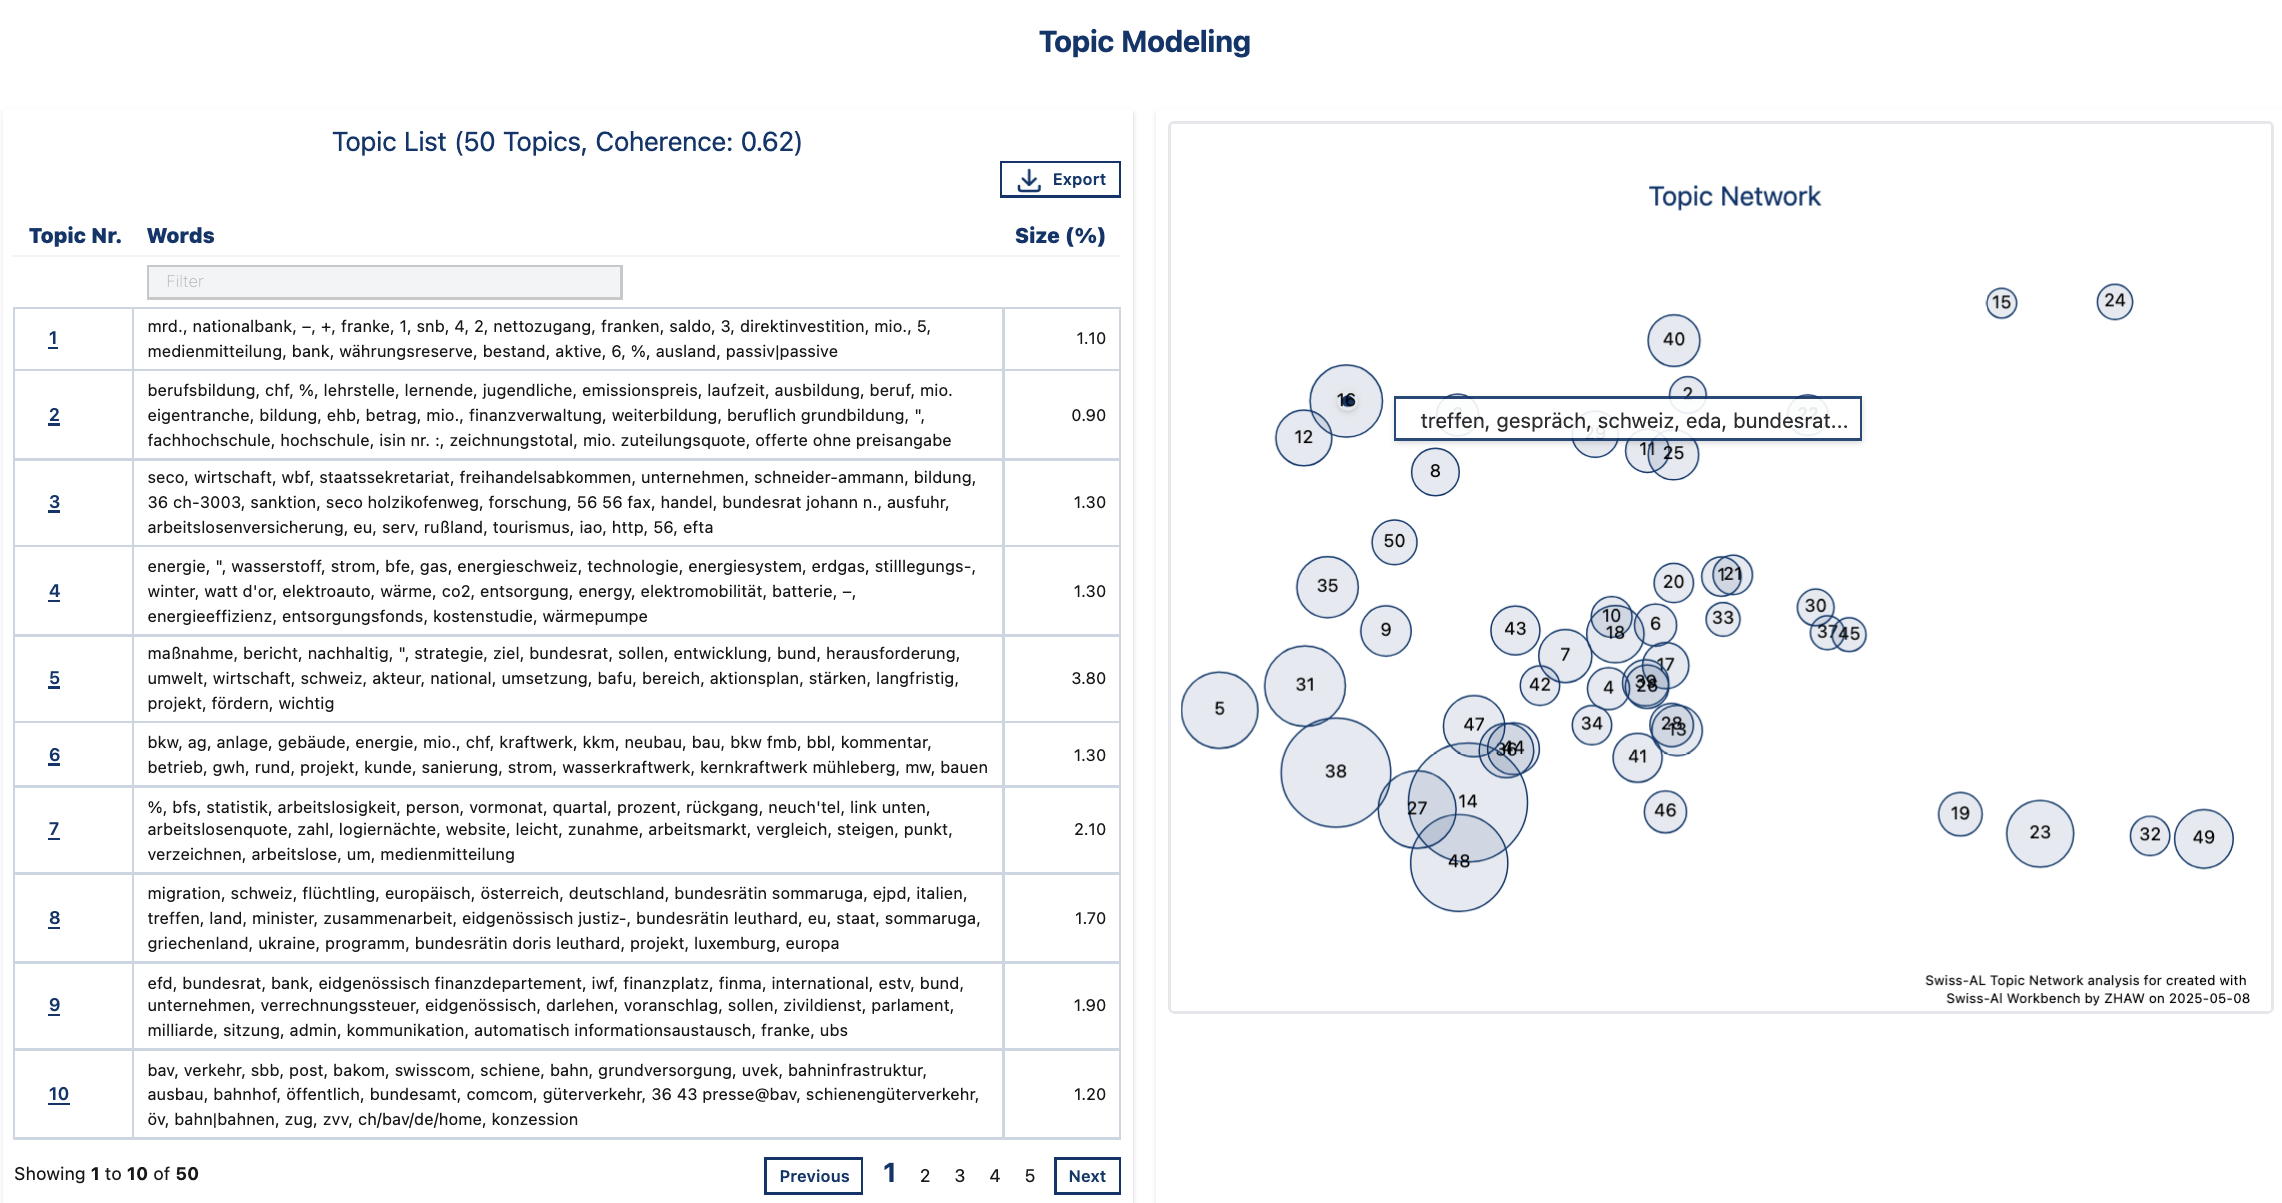Select topic node 40 at the top
This screenshot has height=1203, width=2282.
(1672, 340)
